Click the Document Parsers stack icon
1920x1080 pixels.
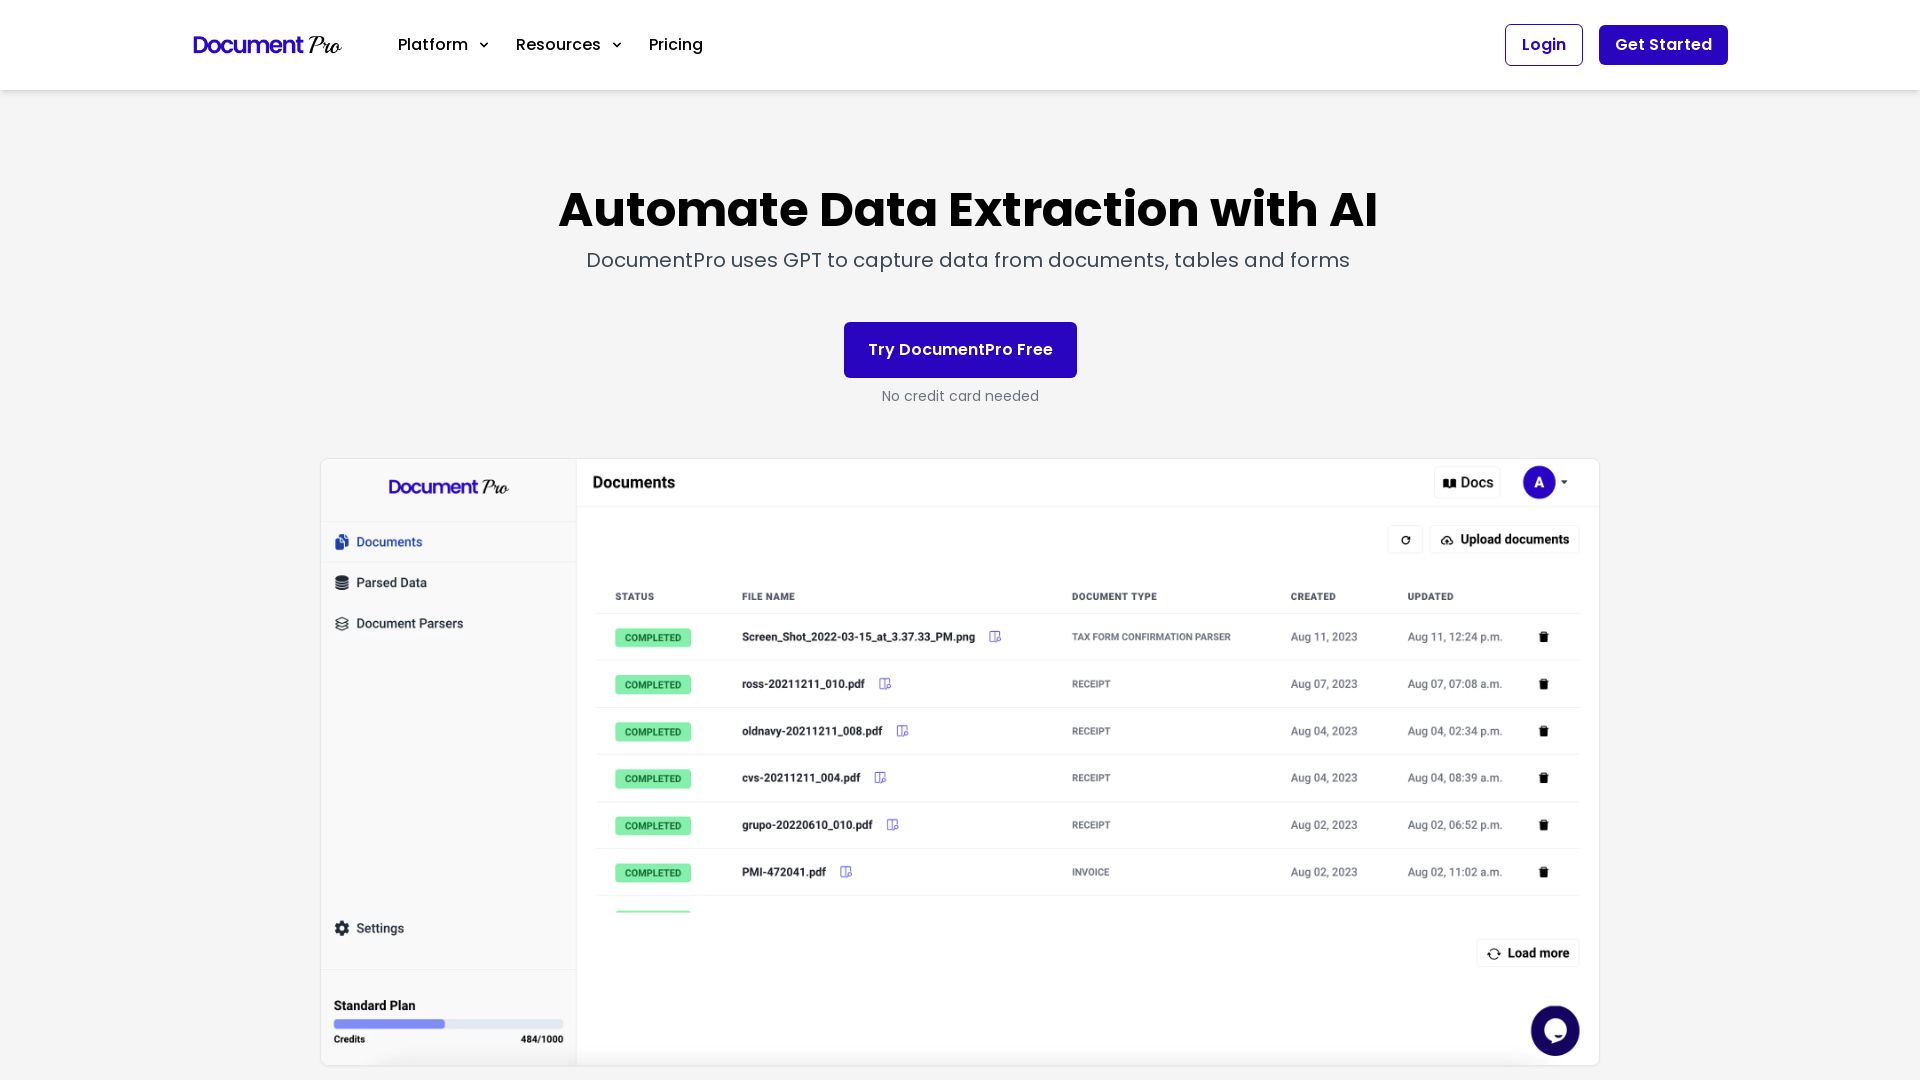tap(342, 623)
